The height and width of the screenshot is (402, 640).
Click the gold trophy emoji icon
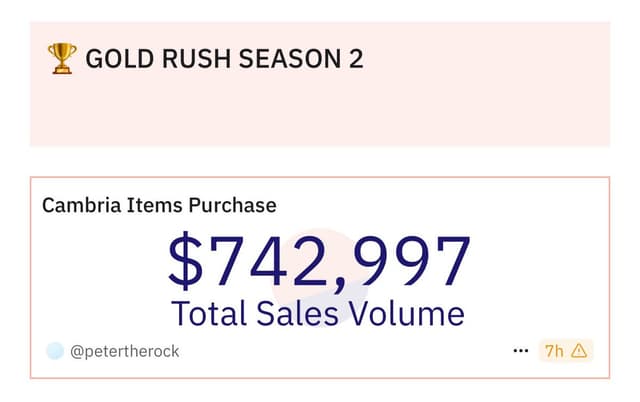point(62,58)
